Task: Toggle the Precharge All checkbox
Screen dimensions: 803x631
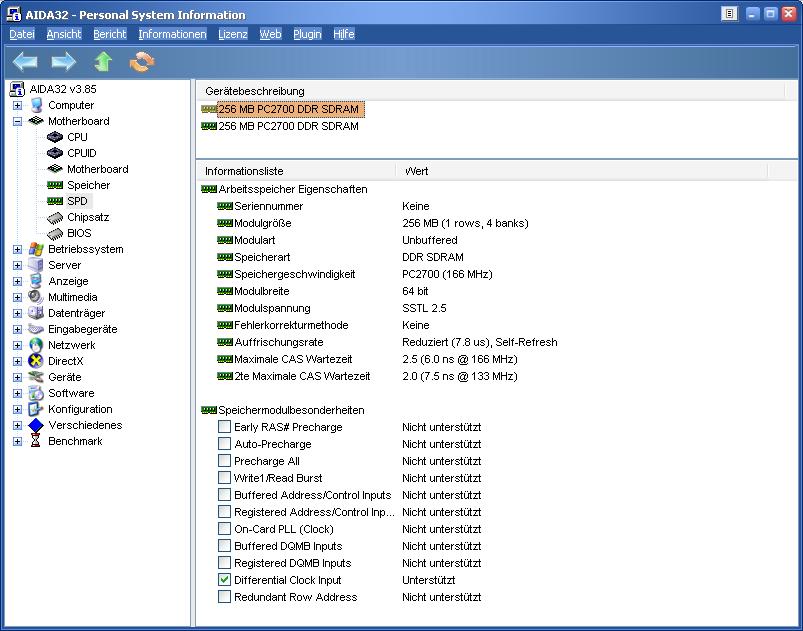Action: point(224,460)
